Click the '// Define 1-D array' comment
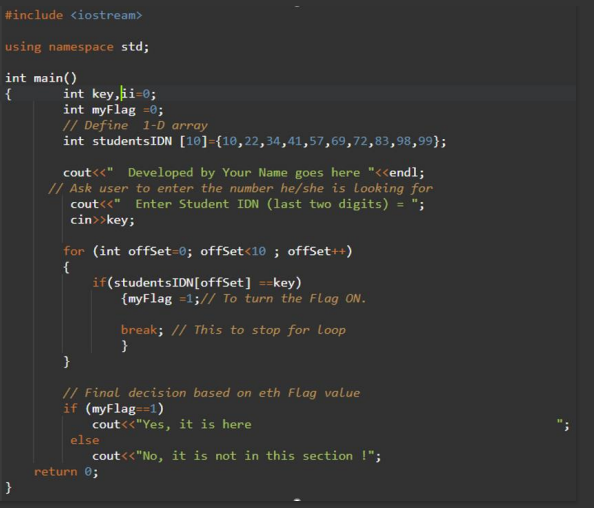 point(135,125)
